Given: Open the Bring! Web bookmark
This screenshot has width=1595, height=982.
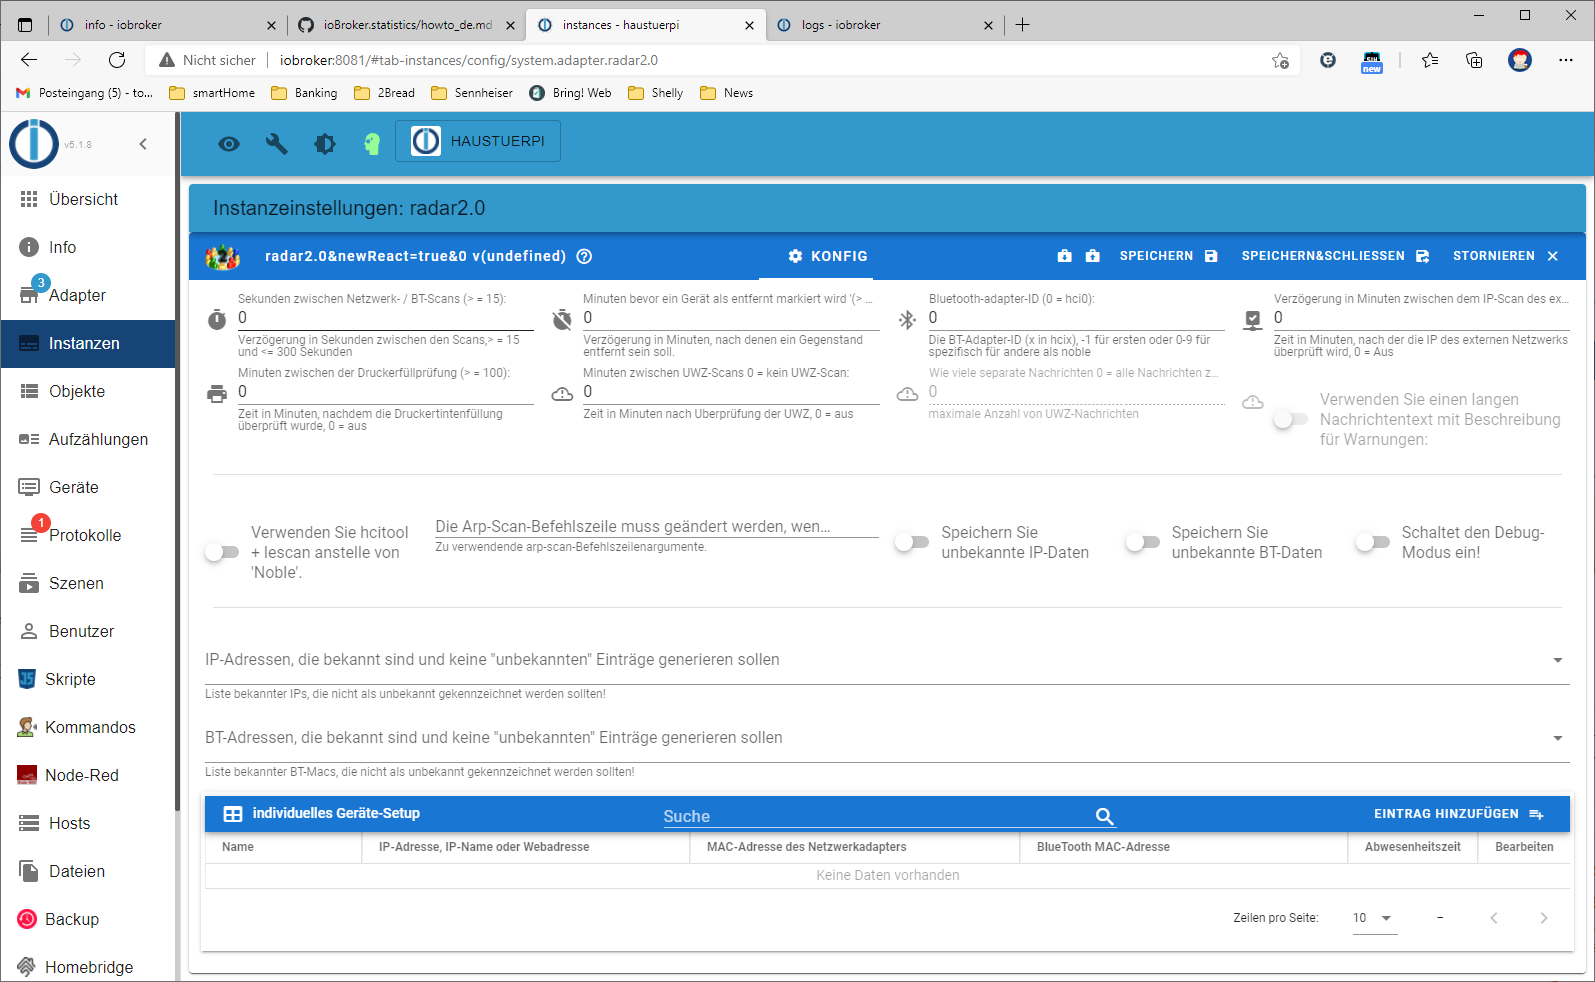Looking at the screenshot, I should point(571,93).
